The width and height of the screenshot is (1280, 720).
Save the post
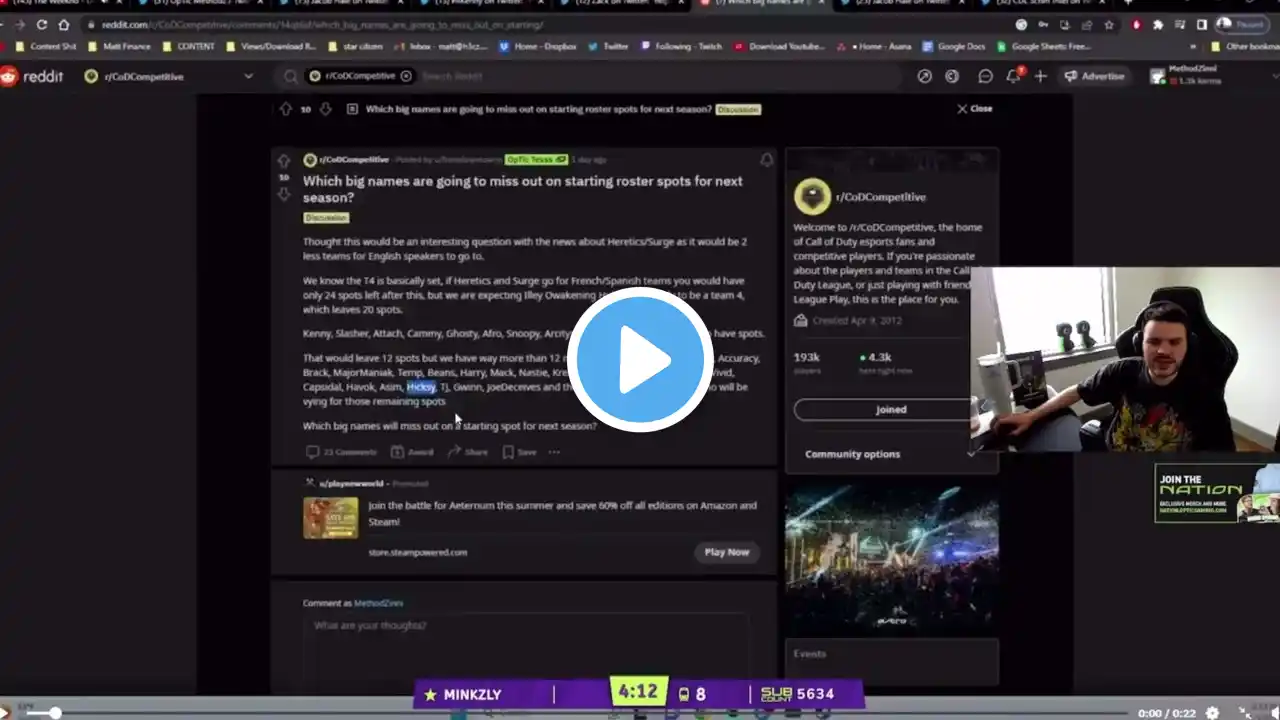[x=519, y=452]
